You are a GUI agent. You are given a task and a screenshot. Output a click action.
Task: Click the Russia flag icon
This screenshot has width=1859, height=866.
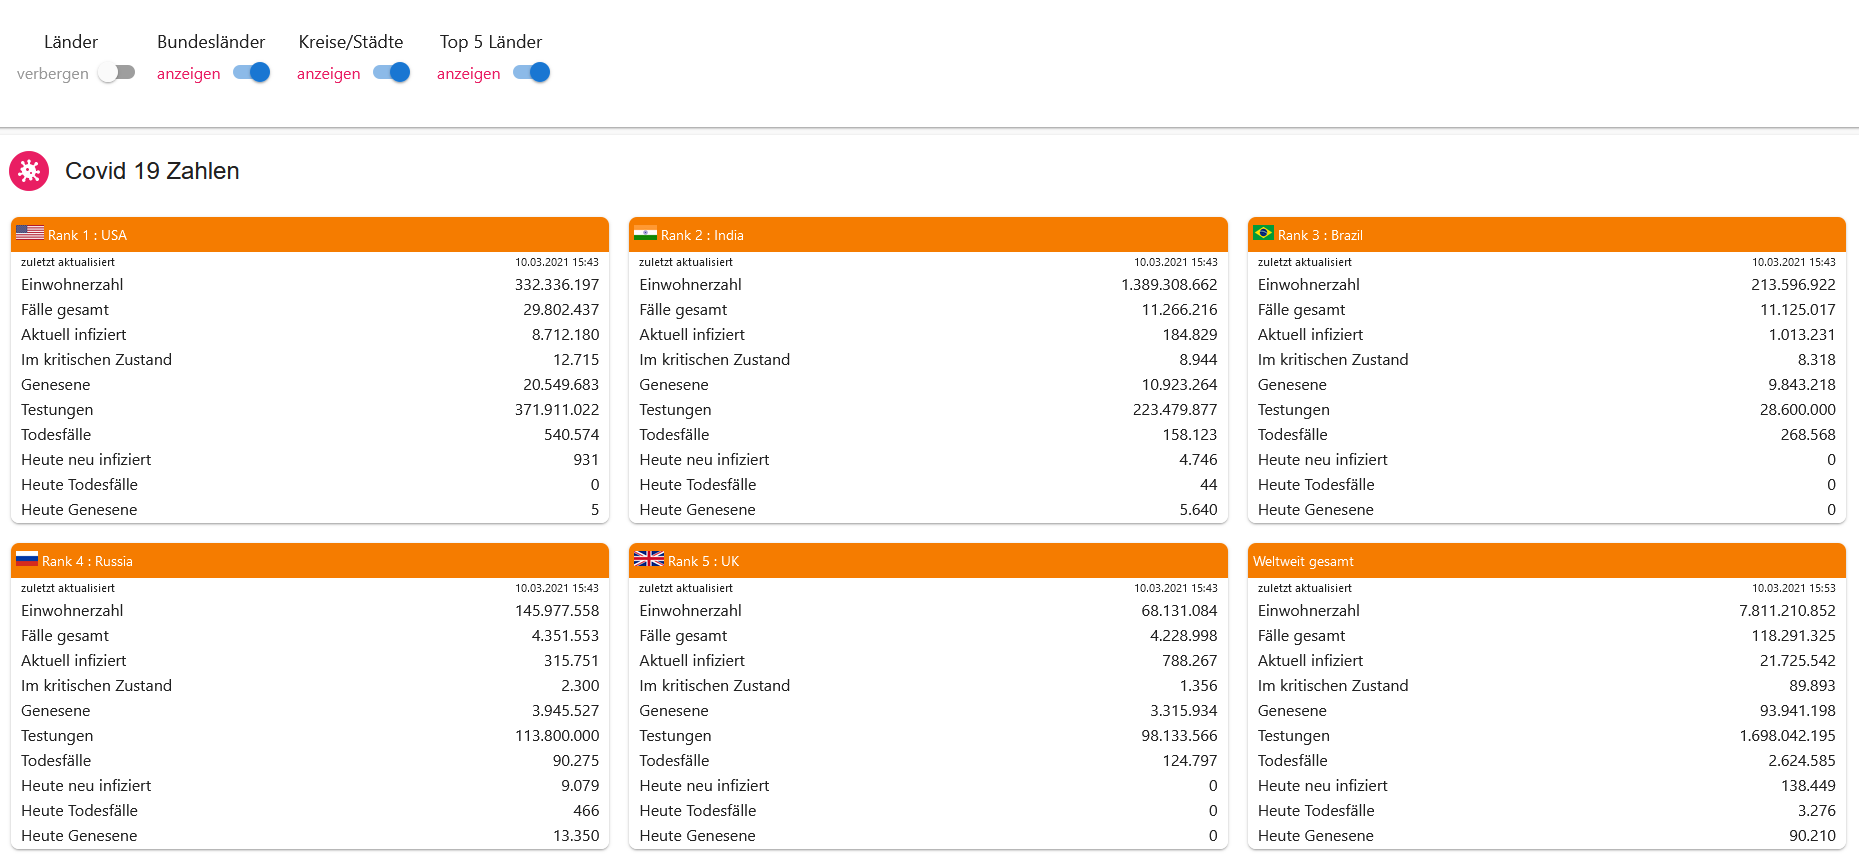[27, 559]
